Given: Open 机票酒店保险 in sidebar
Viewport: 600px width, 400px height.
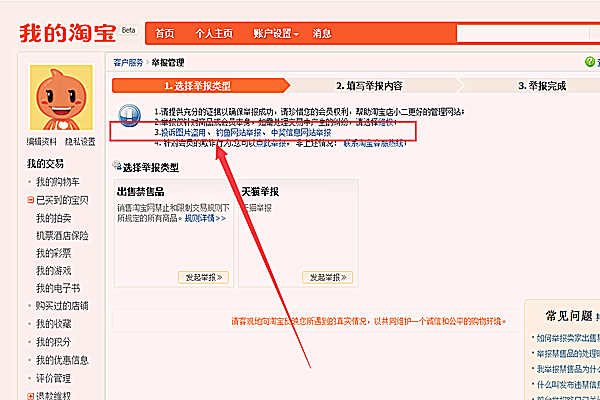Looking at the screenshot, I should [x=62, y=235].
